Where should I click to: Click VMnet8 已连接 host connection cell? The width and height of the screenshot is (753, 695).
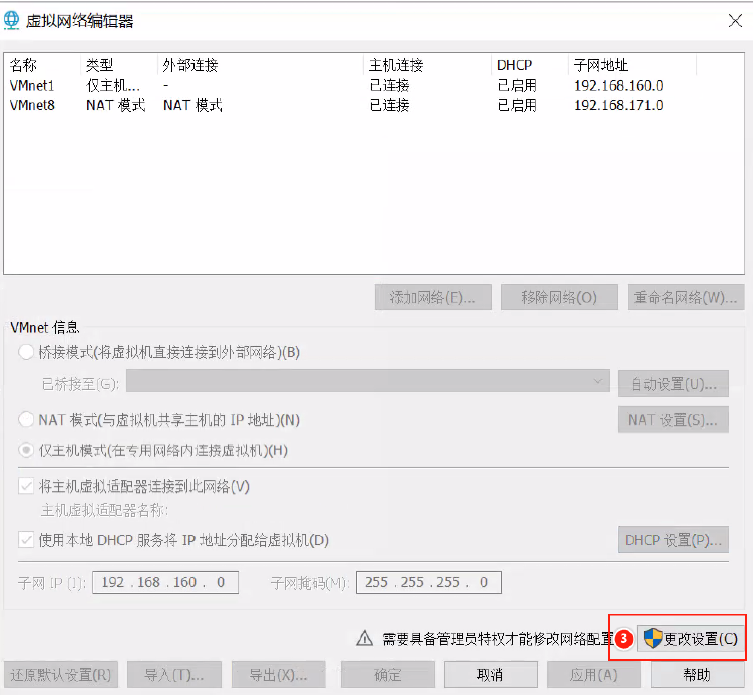389,105
